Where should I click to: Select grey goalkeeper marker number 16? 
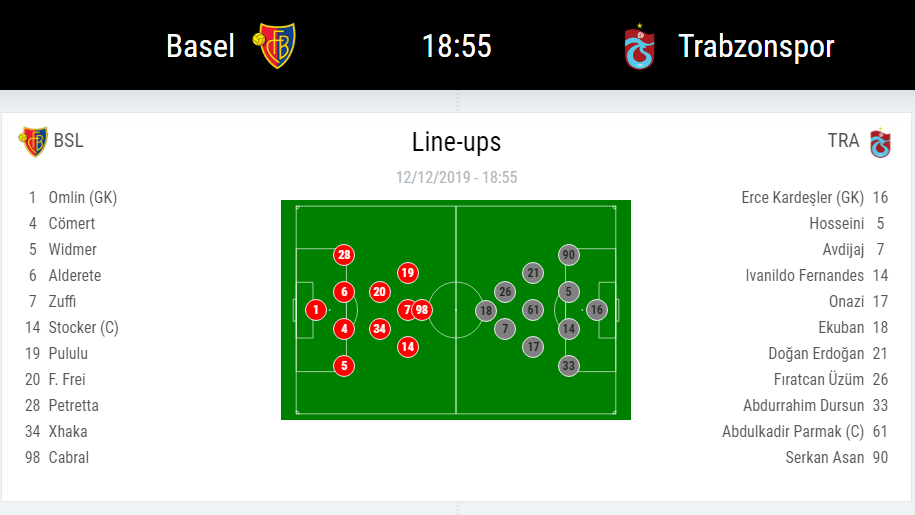[x=596, y=310]
